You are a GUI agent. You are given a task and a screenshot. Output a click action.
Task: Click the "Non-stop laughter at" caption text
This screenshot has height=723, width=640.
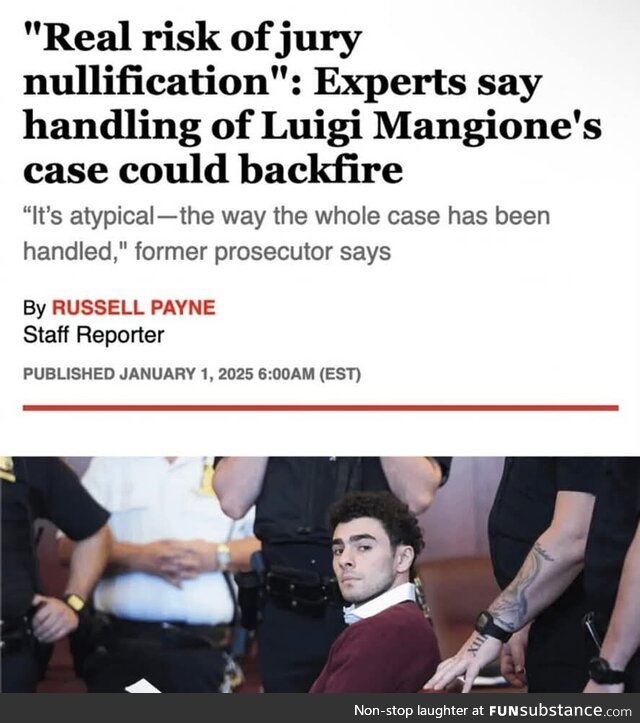(419, 709)
